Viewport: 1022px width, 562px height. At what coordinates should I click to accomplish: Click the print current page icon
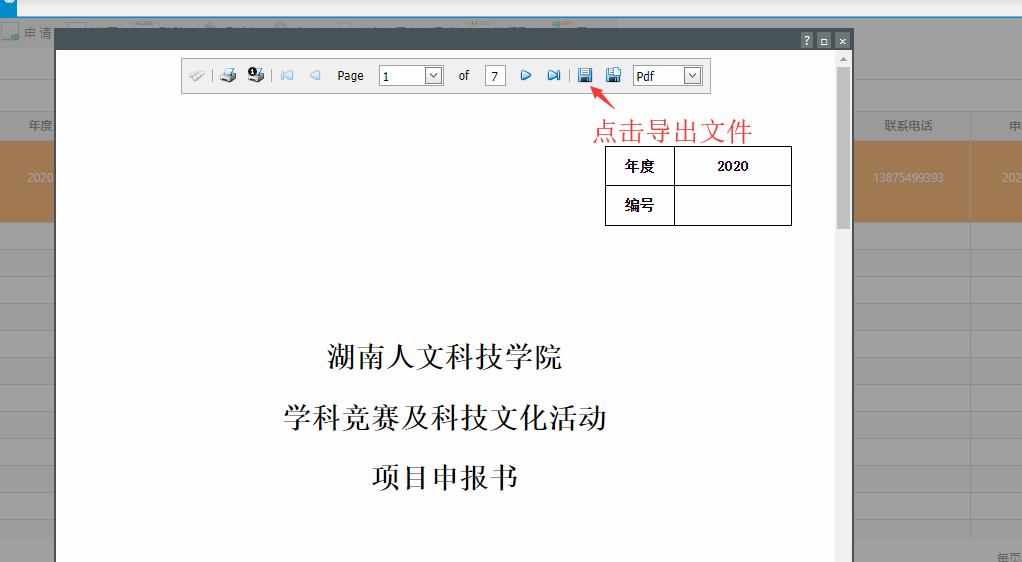pos(256,76)
